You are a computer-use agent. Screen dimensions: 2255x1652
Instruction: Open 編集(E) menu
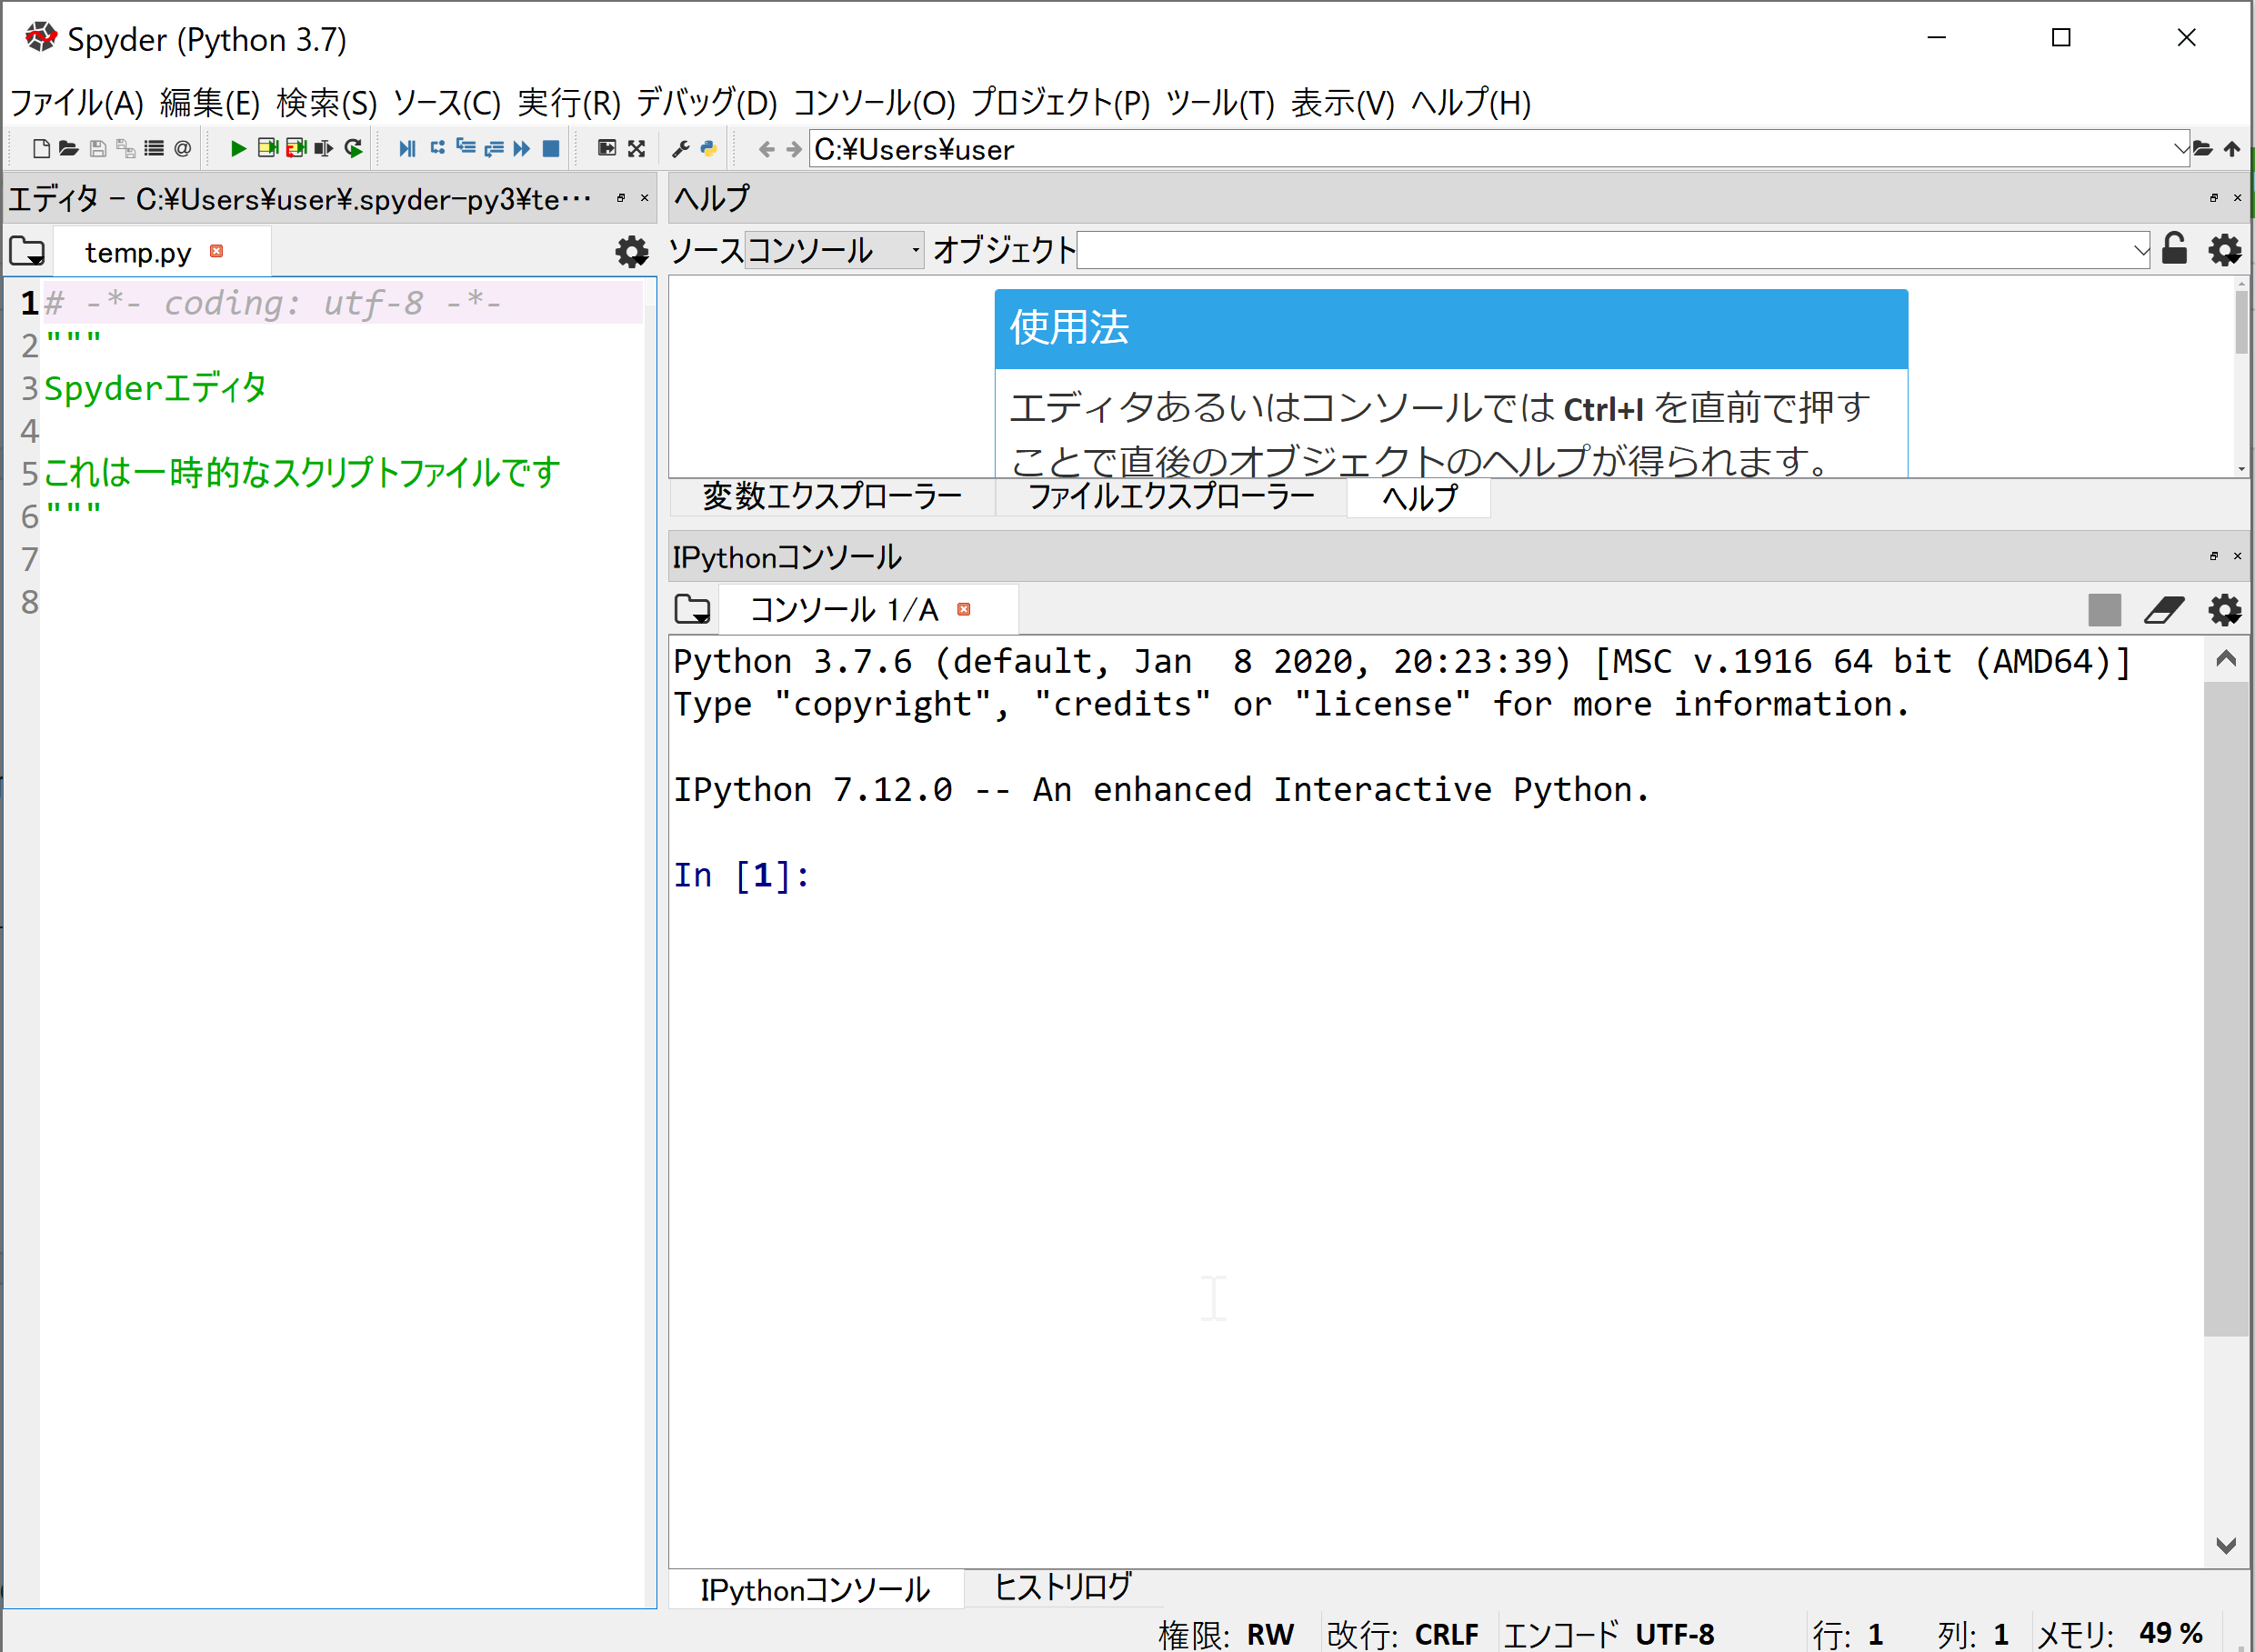point(209,102)
